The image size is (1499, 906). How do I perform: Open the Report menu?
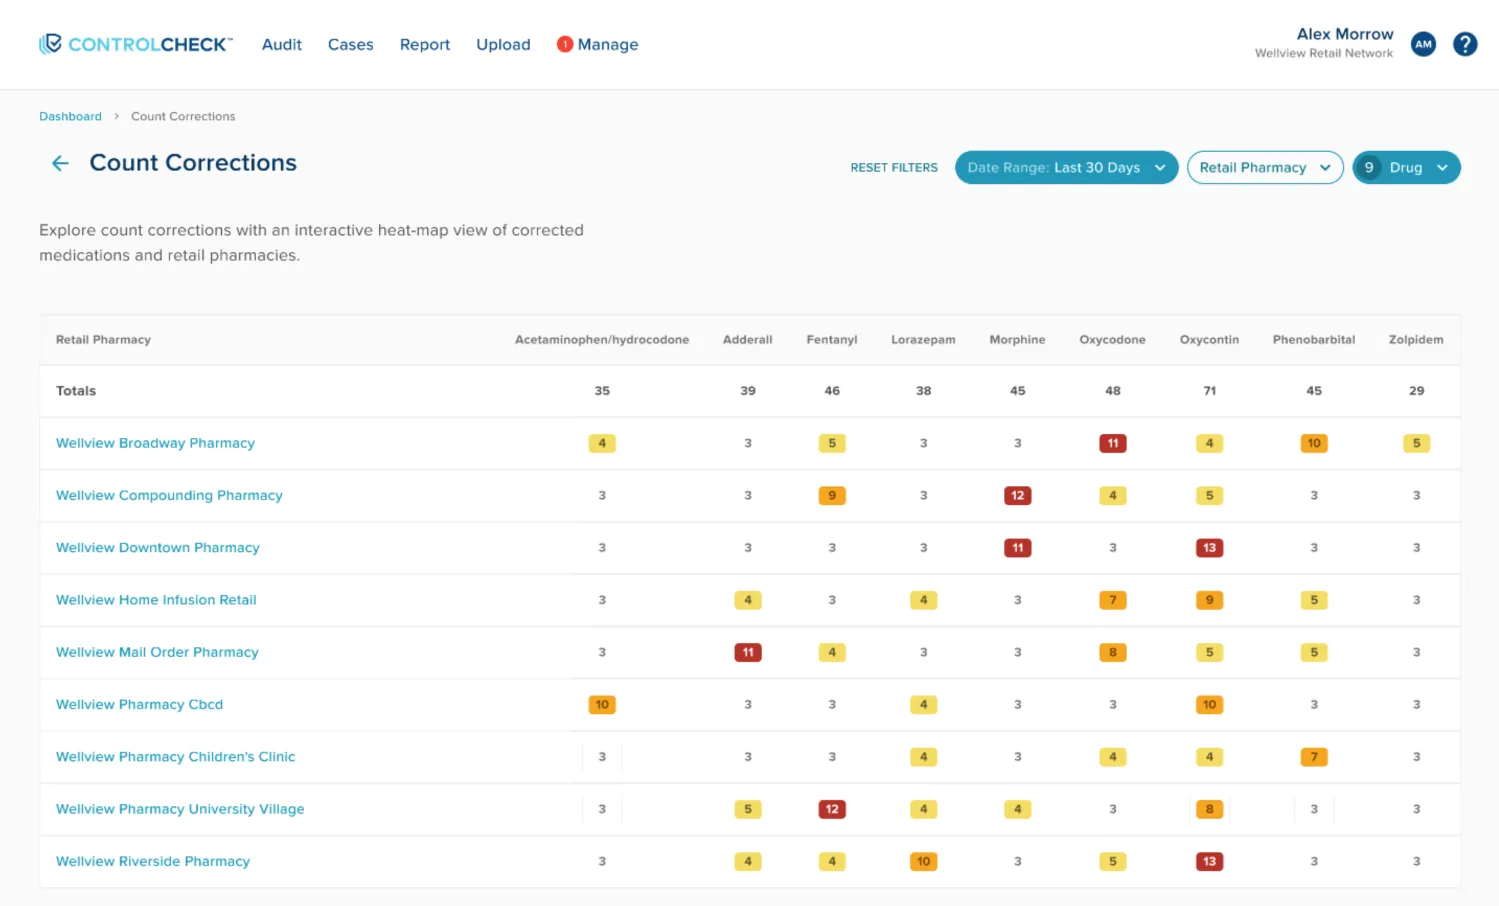(x=425, y=45)
